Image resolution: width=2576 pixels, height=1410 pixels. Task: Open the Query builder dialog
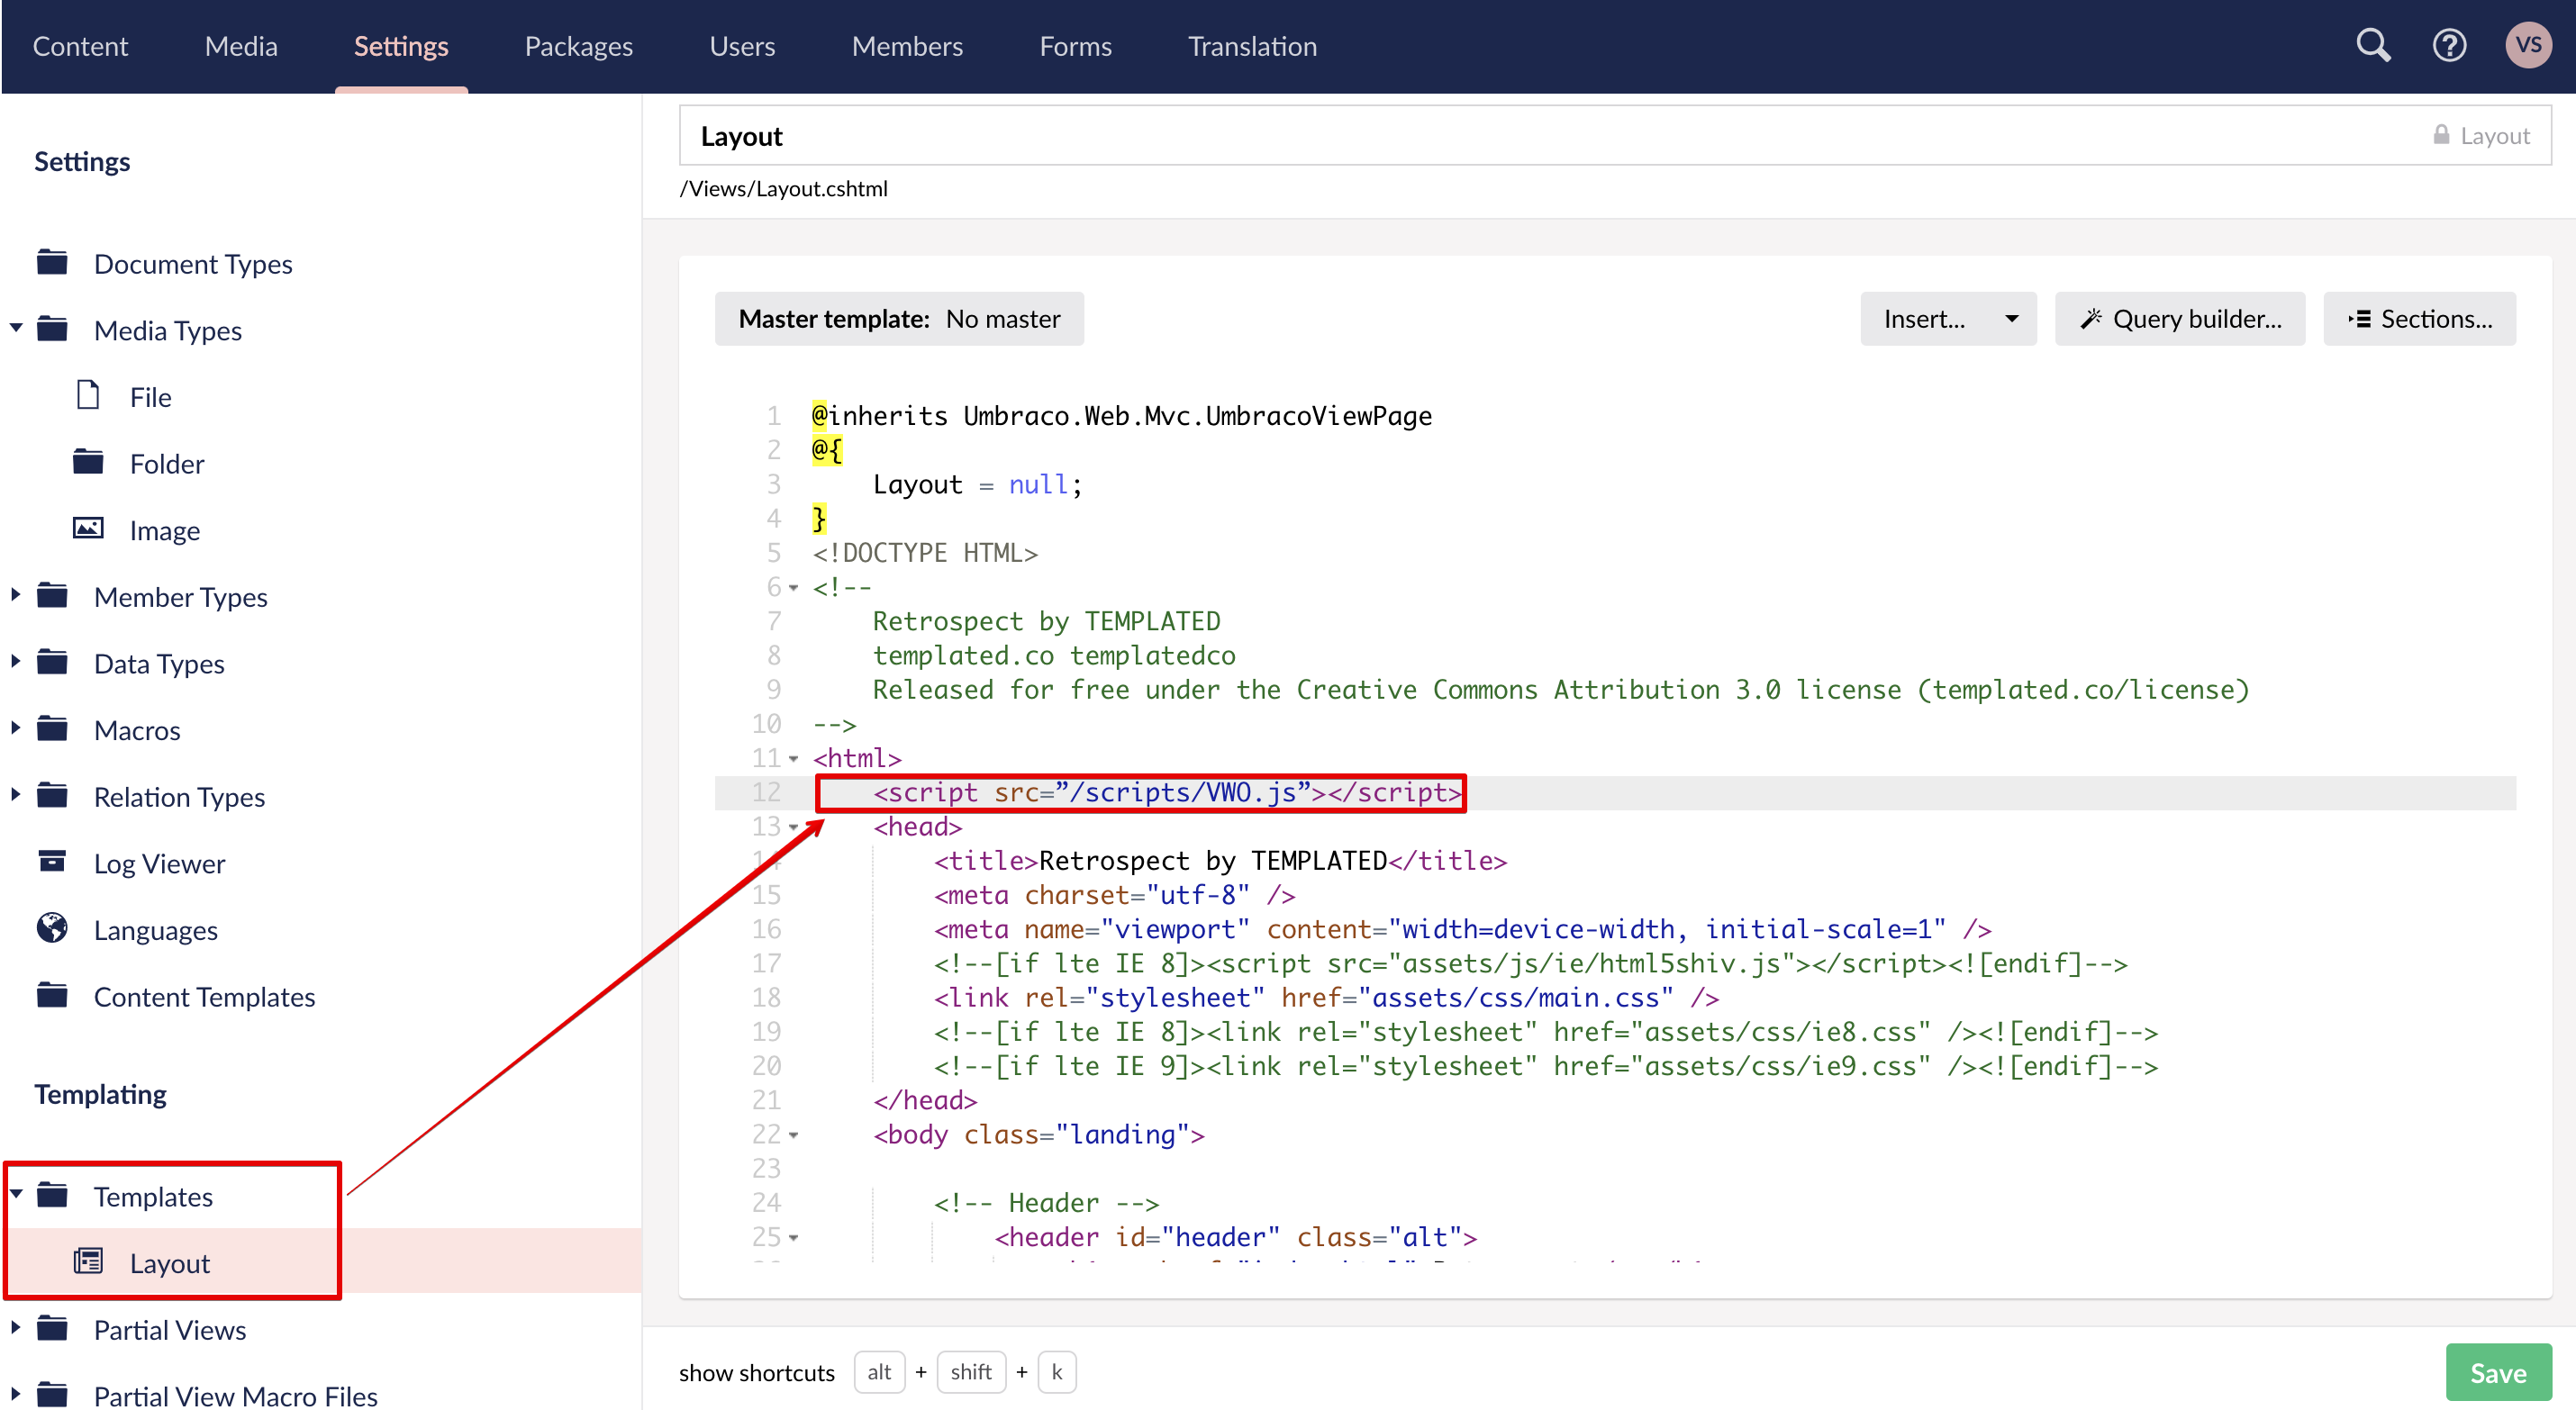pos(2180,319)
